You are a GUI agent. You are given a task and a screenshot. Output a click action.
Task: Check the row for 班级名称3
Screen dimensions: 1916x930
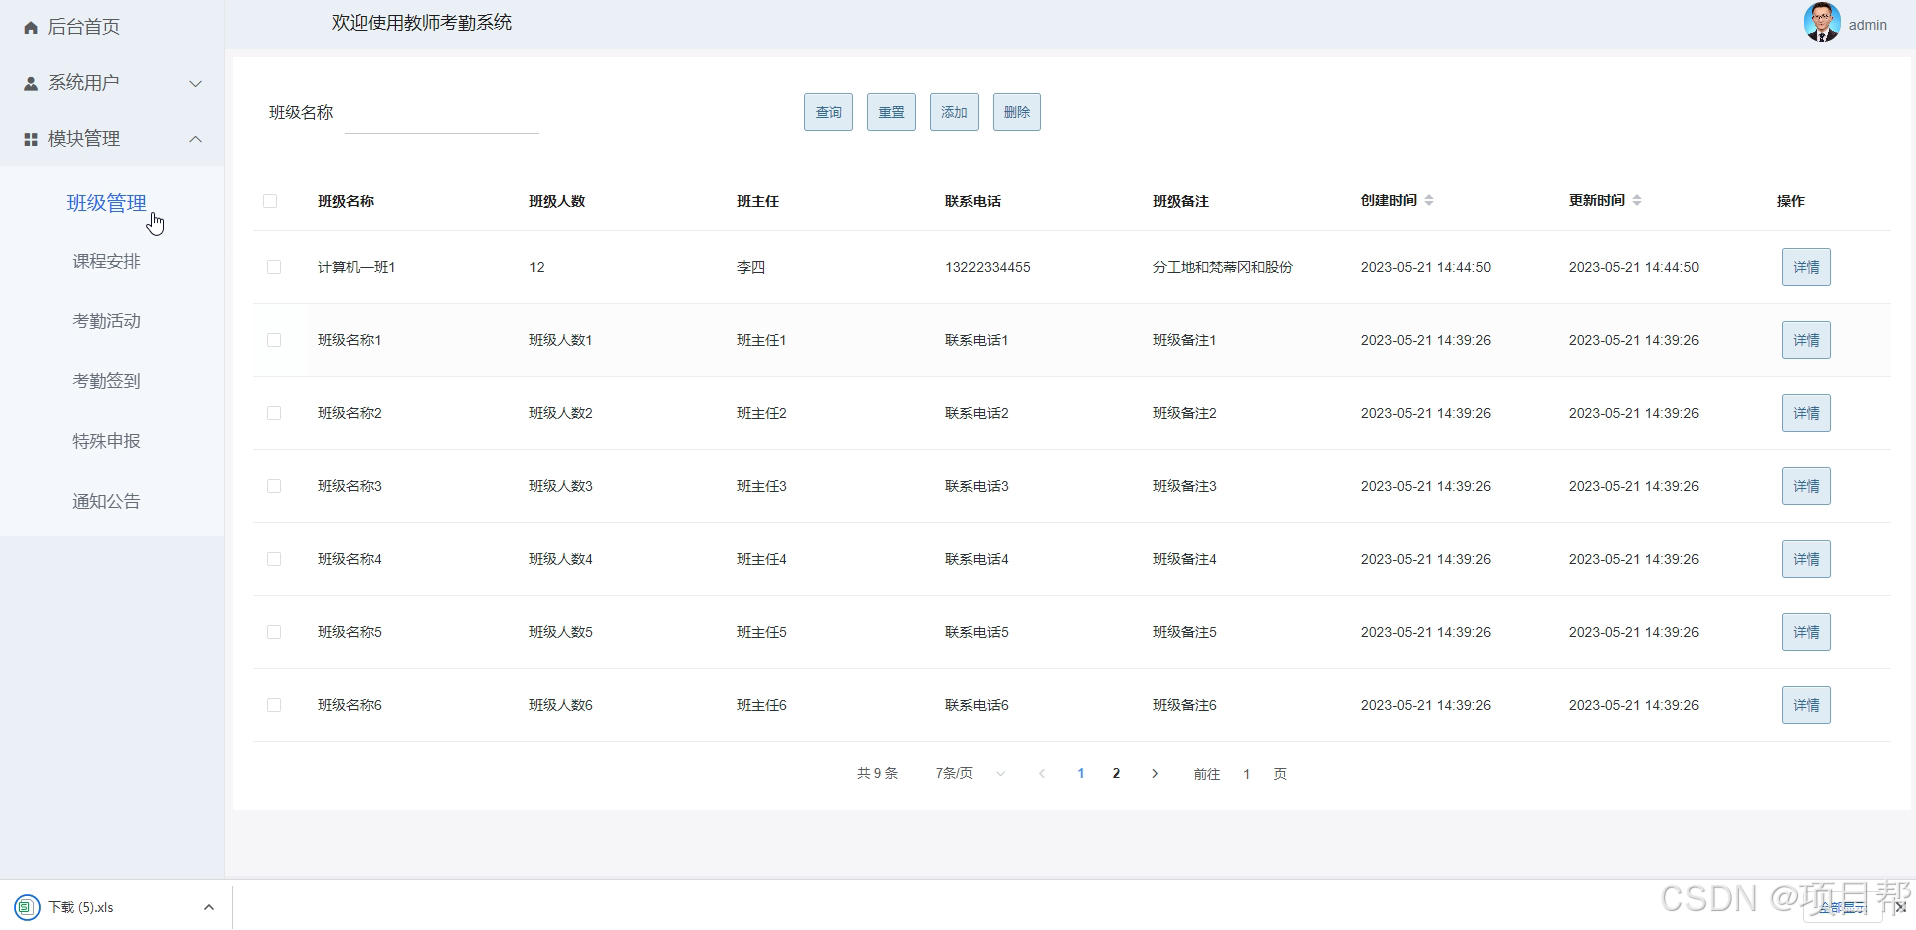[x=274, y=486]
